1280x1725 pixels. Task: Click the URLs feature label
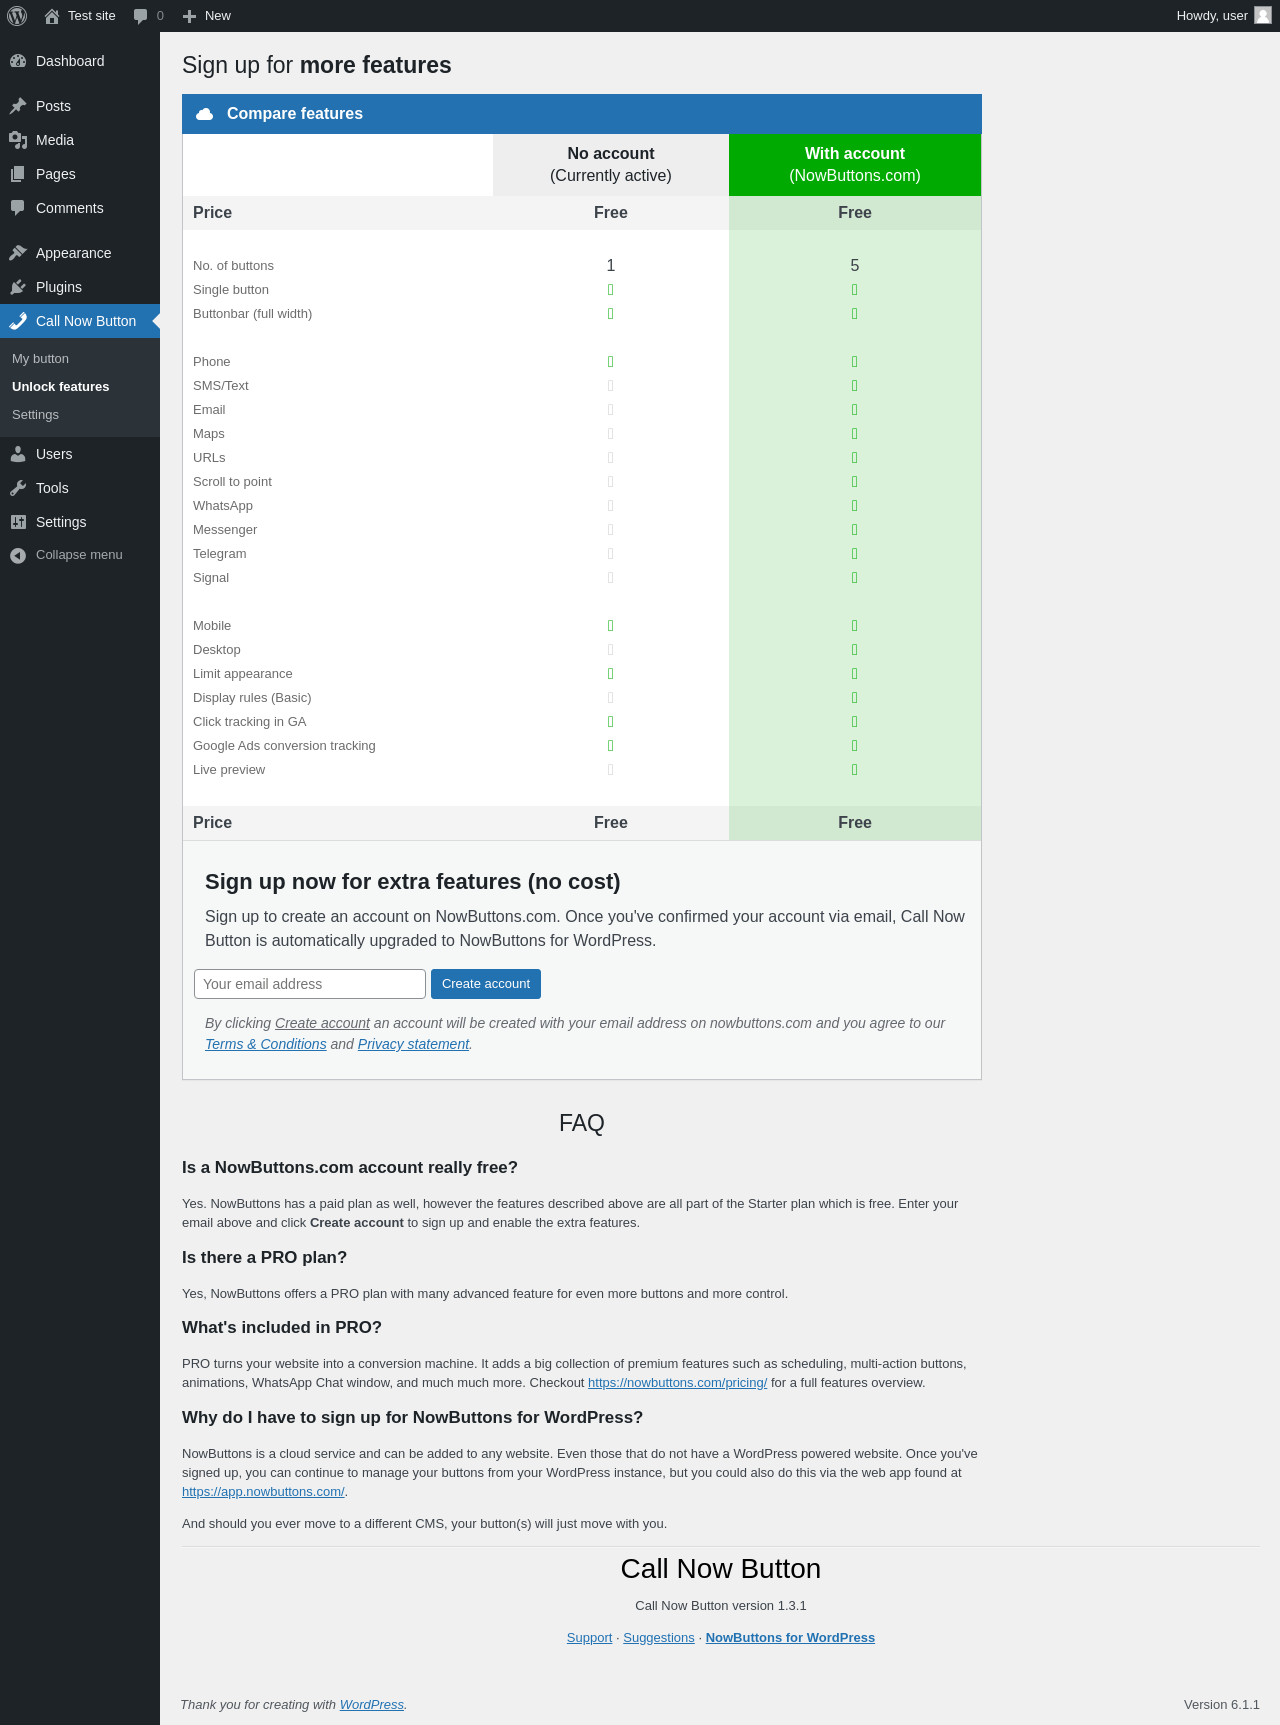(x=209, y=458)
